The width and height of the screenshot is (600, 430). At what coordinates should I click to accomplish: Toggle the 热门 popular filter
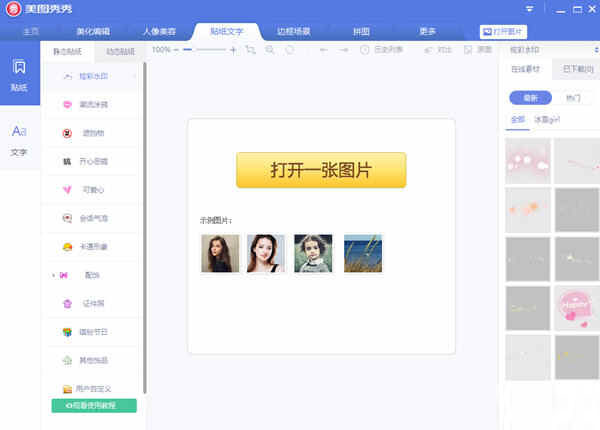[572, 98]
